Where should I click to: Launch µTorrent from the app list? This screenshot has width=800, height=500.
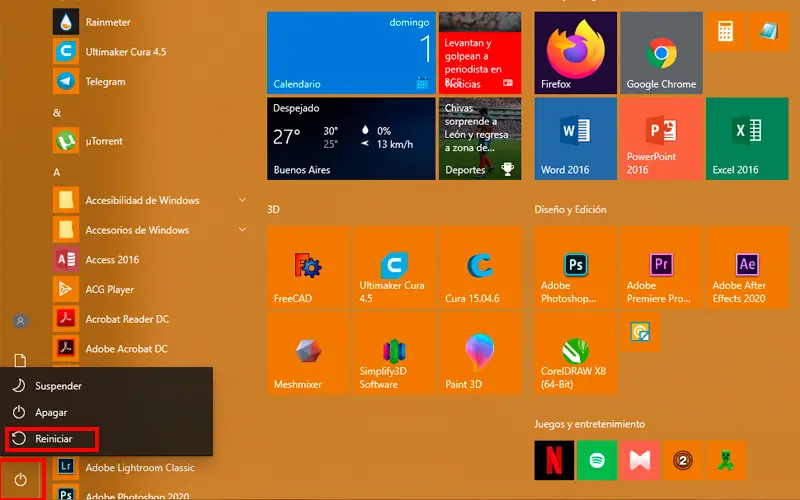pos(151,141)
